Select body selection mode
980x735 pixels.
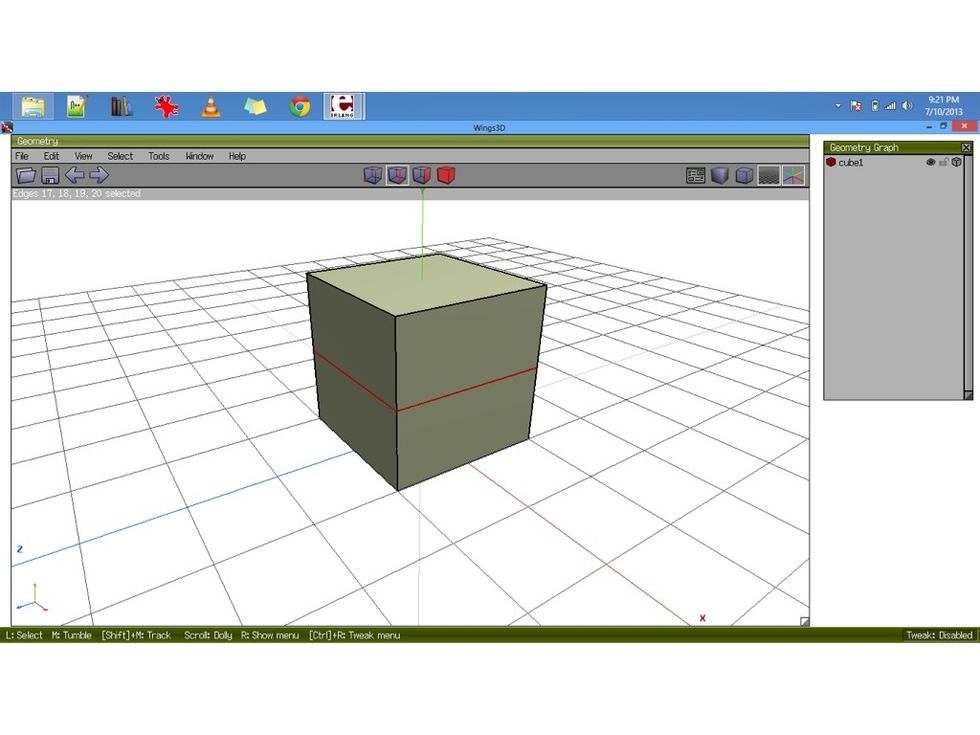point(445,175)
